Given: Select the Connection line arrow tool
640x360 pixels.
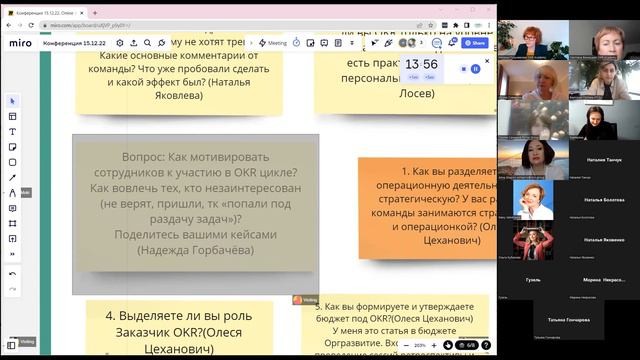Looking at the screenshot, I should (x=12, y=178).
